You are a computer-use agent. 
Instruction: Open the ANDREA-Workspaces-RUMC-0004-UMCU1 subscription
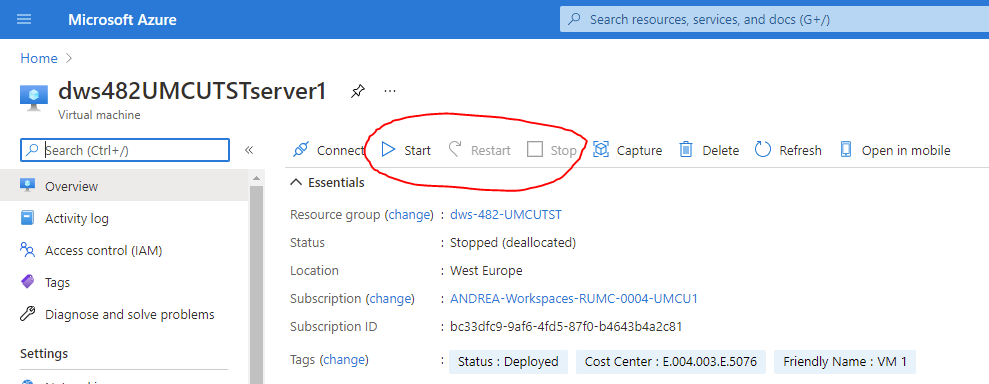tap(574, 298)
